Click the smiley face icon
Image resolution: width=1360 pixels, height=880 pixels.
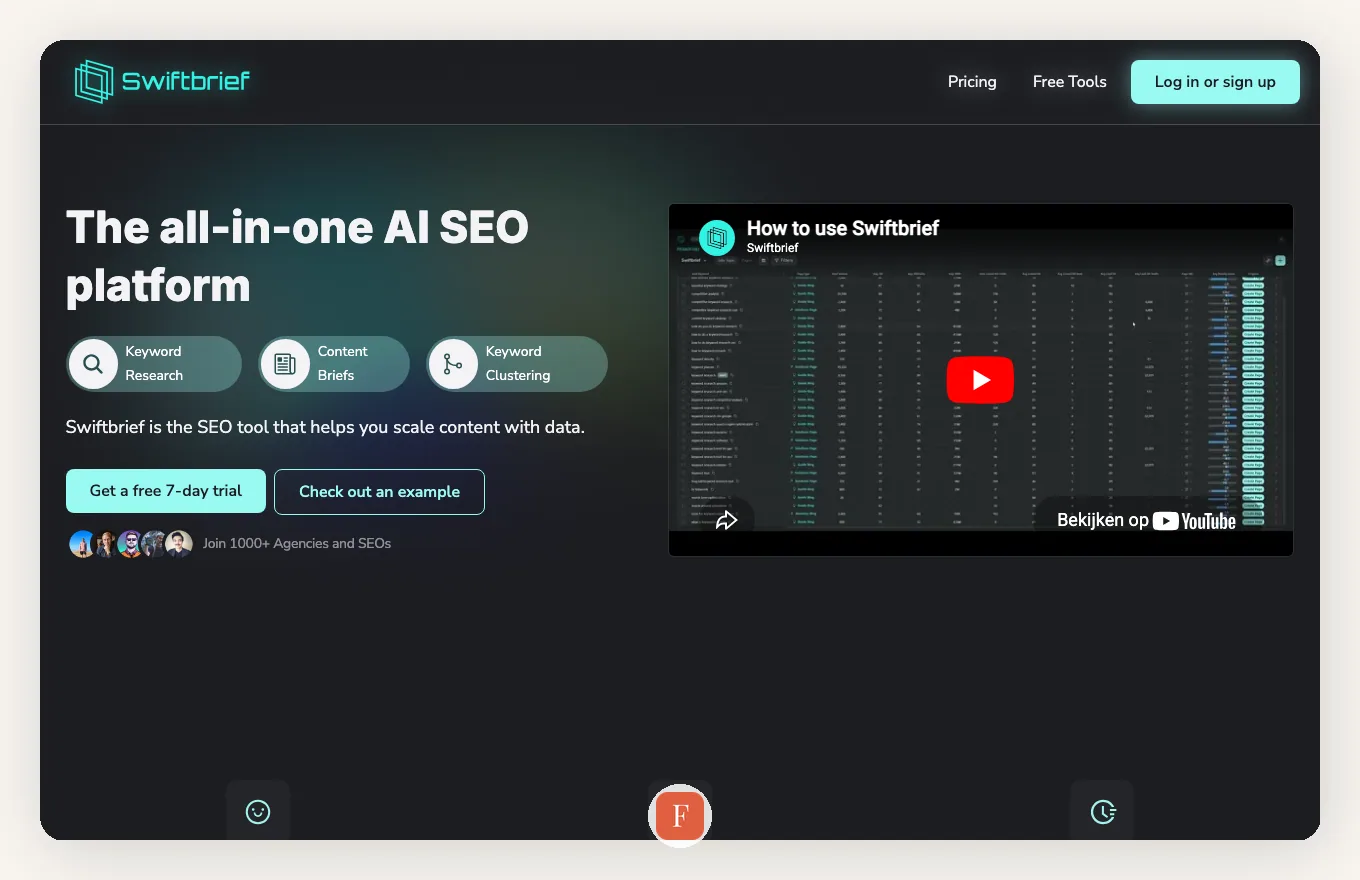pos(258,812)
